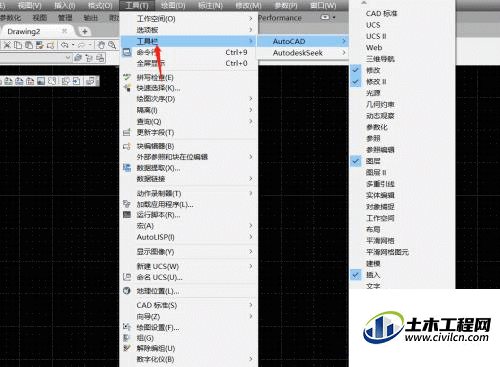Screen dimensions: 500x367
Task: Uncheck the 修改 II toolbar entry
Action: [402, 82]
